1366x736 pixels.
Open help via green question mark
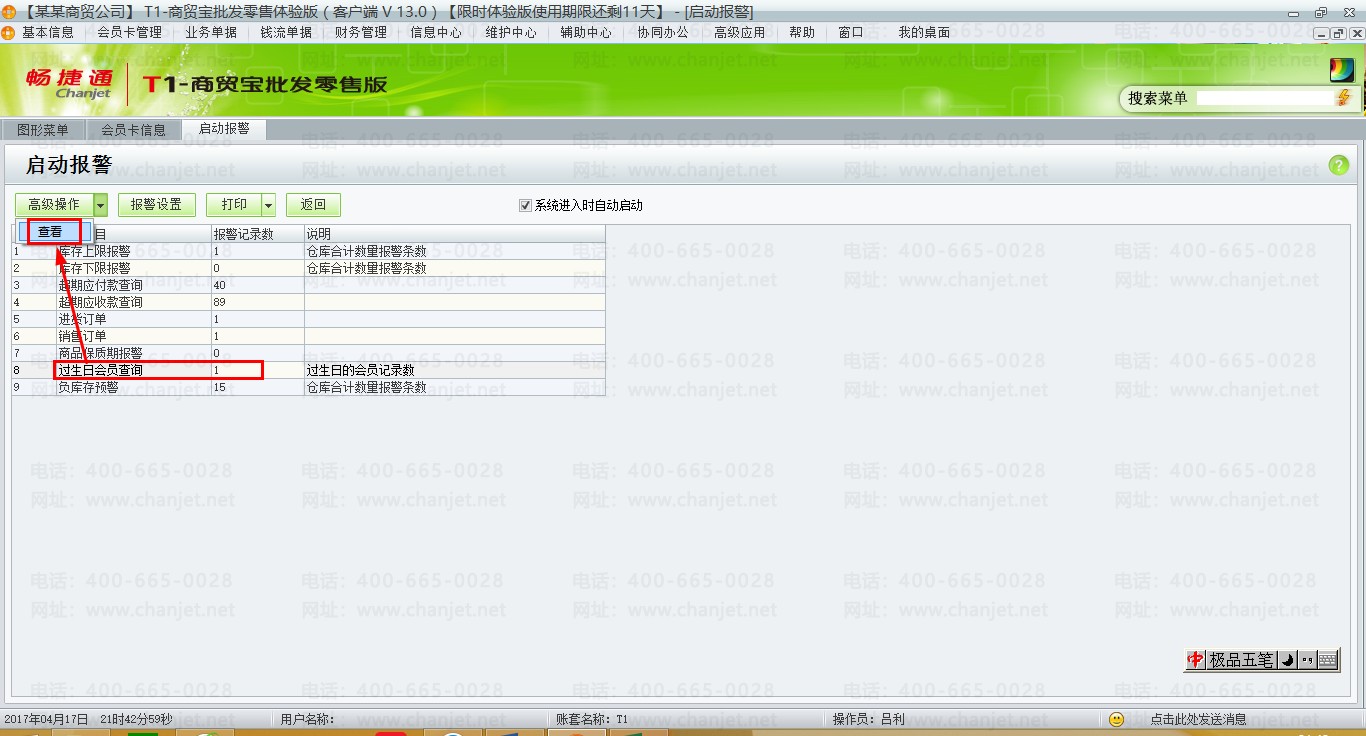click(x=1338, y=166)
